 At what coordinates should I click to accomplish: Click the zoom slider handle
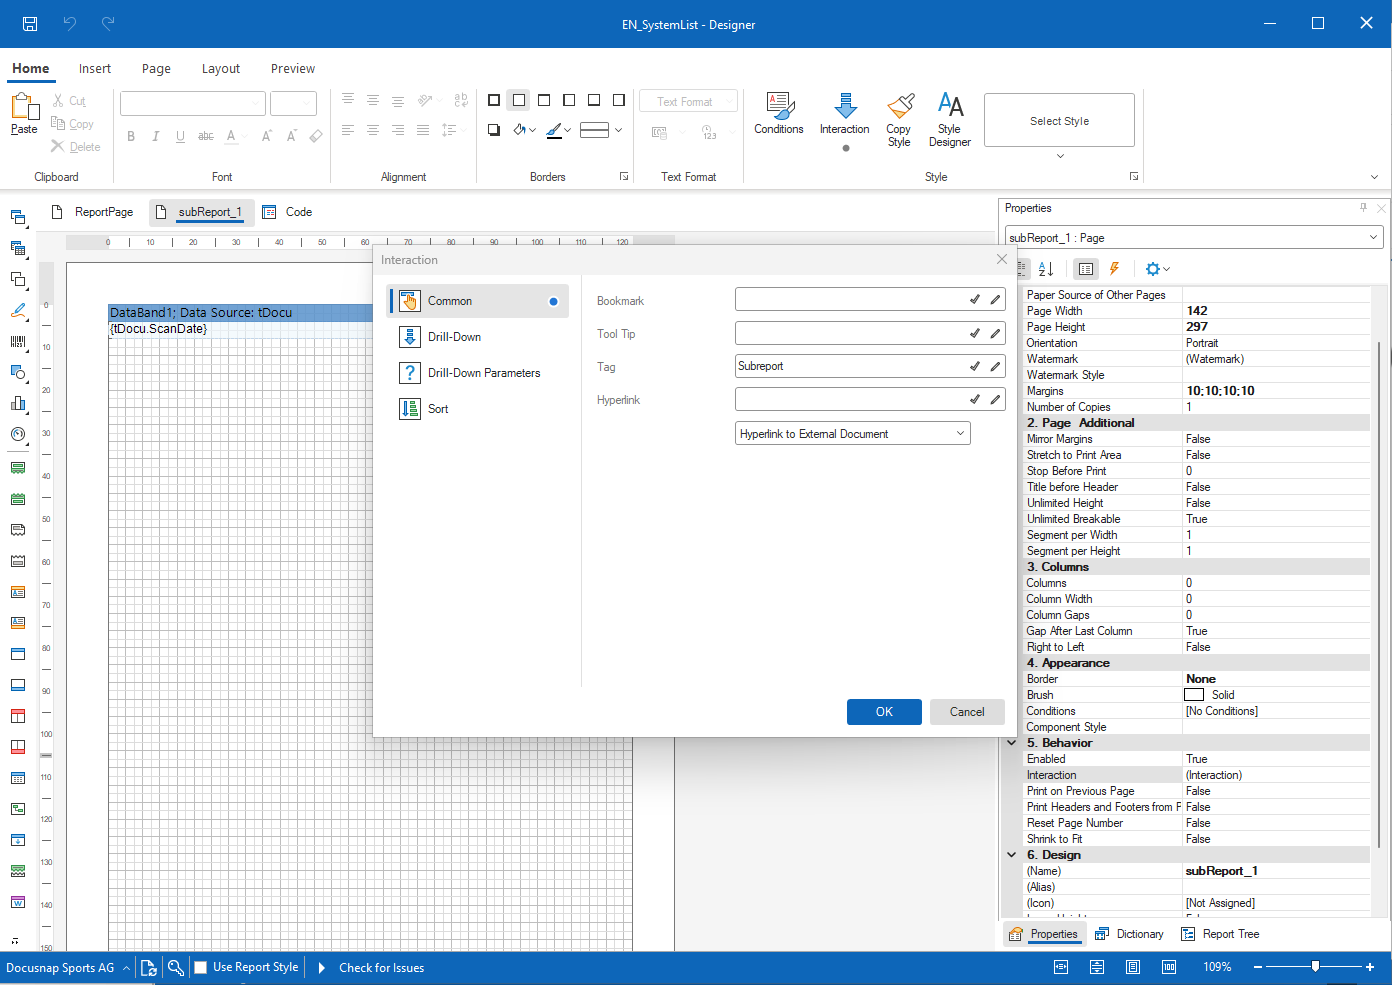pos(1315,967)
